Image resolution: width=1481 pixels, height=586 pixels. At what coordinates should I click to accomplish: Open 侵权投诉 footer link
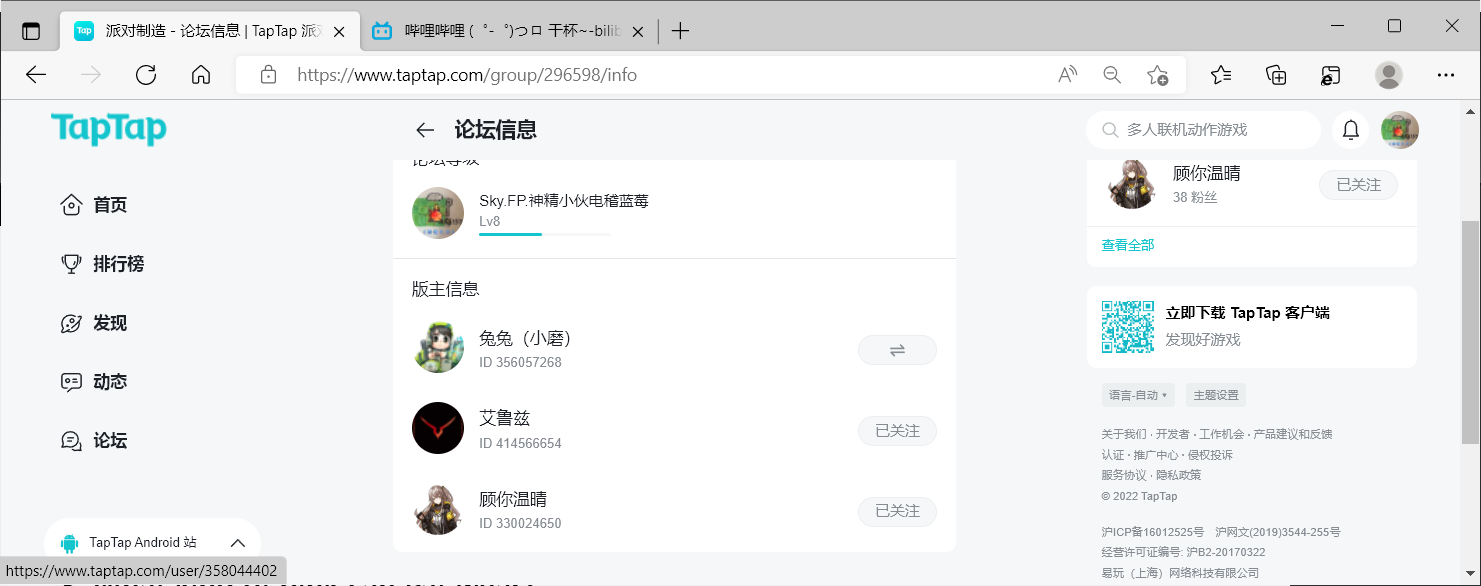(x=1211, y=455)
